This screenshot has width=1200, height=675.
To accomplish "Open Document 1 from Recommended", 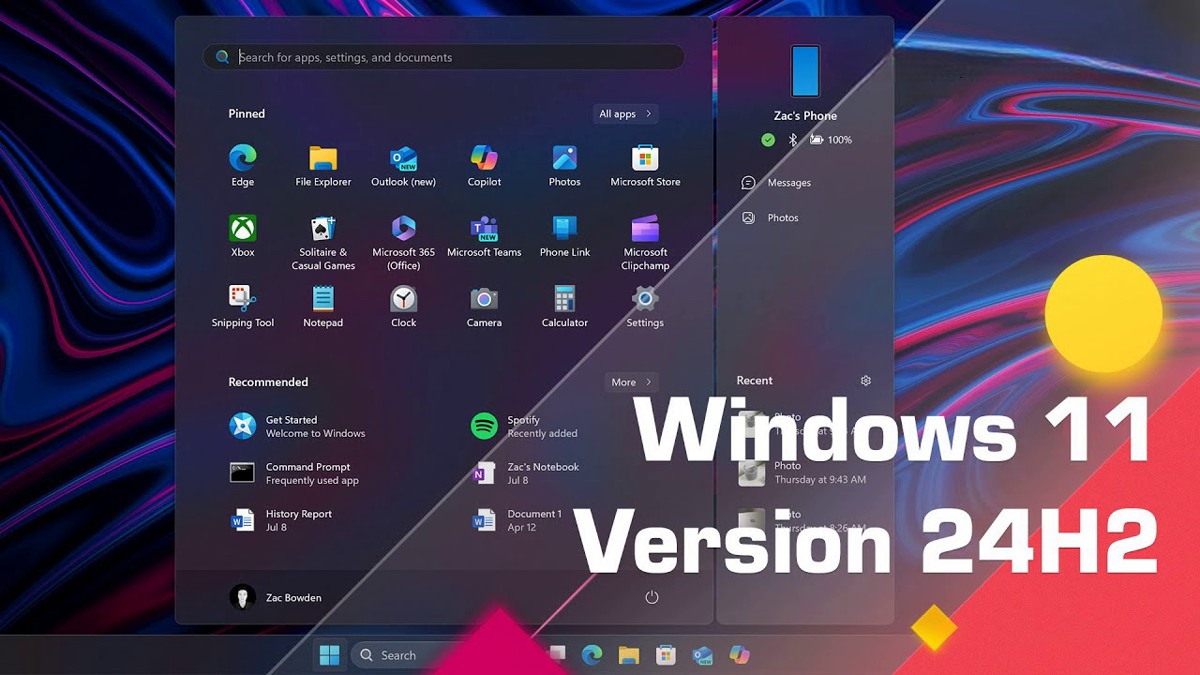I will click(x=517, y=520).
